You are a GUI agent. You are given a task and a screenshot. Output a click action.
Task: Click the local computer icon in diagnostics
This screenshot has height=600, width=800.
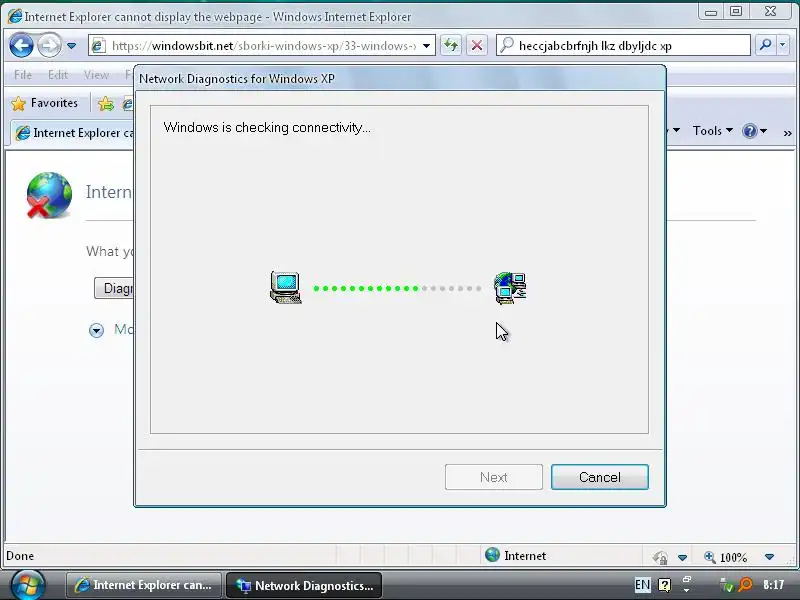point(286,288)
